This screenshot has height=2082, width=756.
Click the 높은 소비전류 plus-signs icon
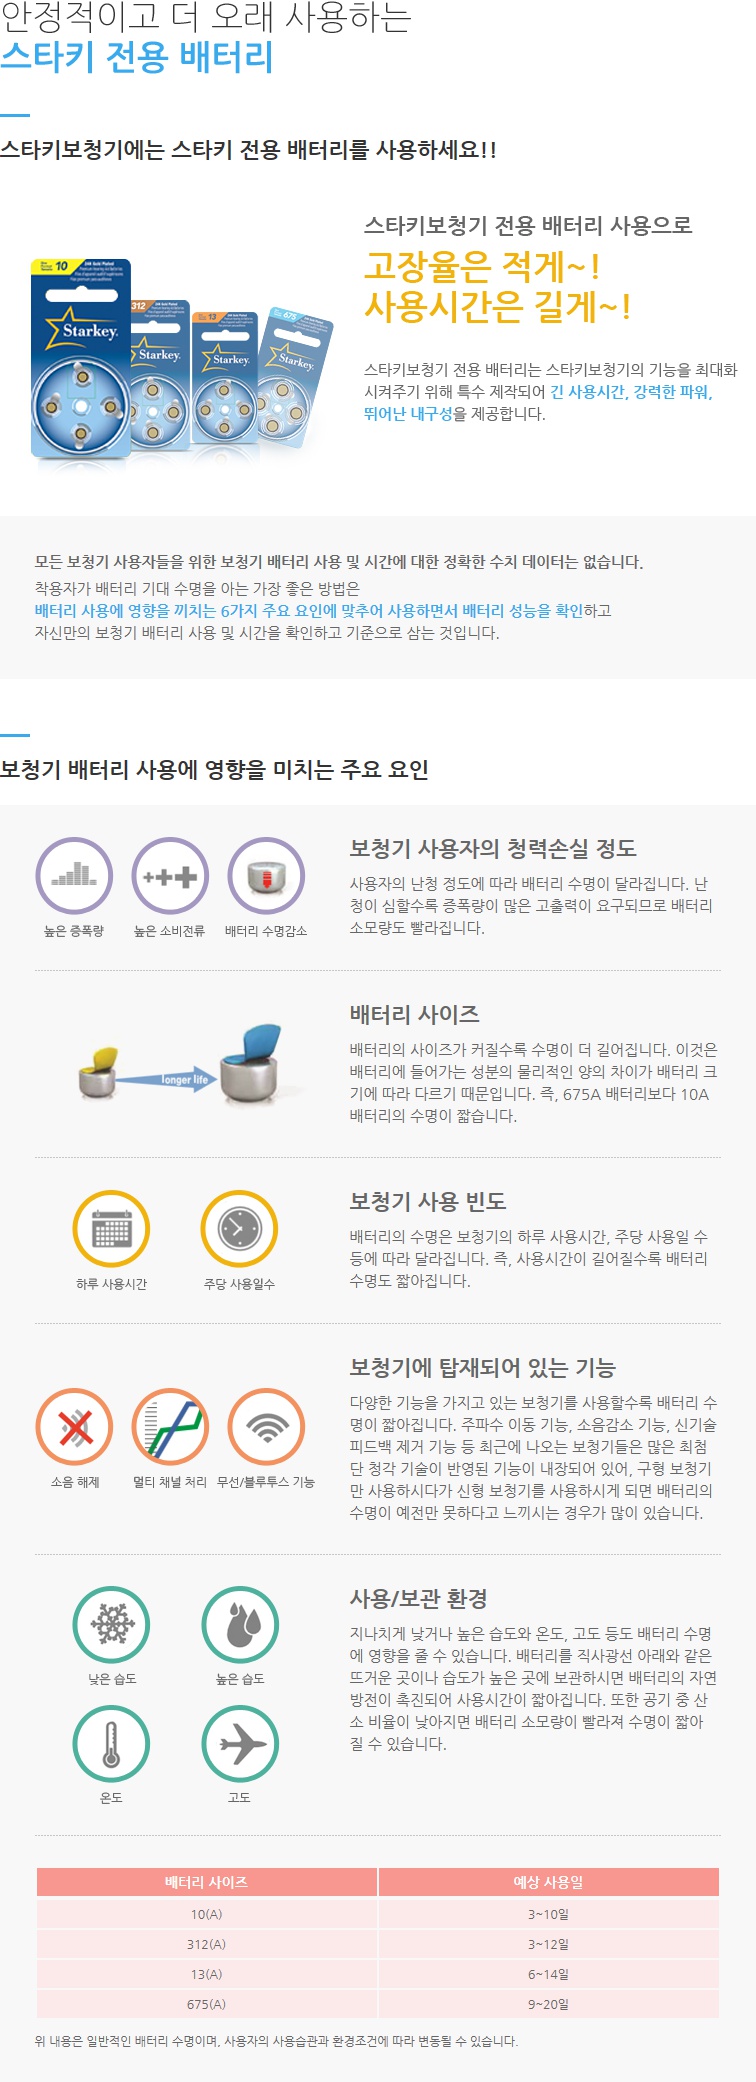[x=170, y=876]
